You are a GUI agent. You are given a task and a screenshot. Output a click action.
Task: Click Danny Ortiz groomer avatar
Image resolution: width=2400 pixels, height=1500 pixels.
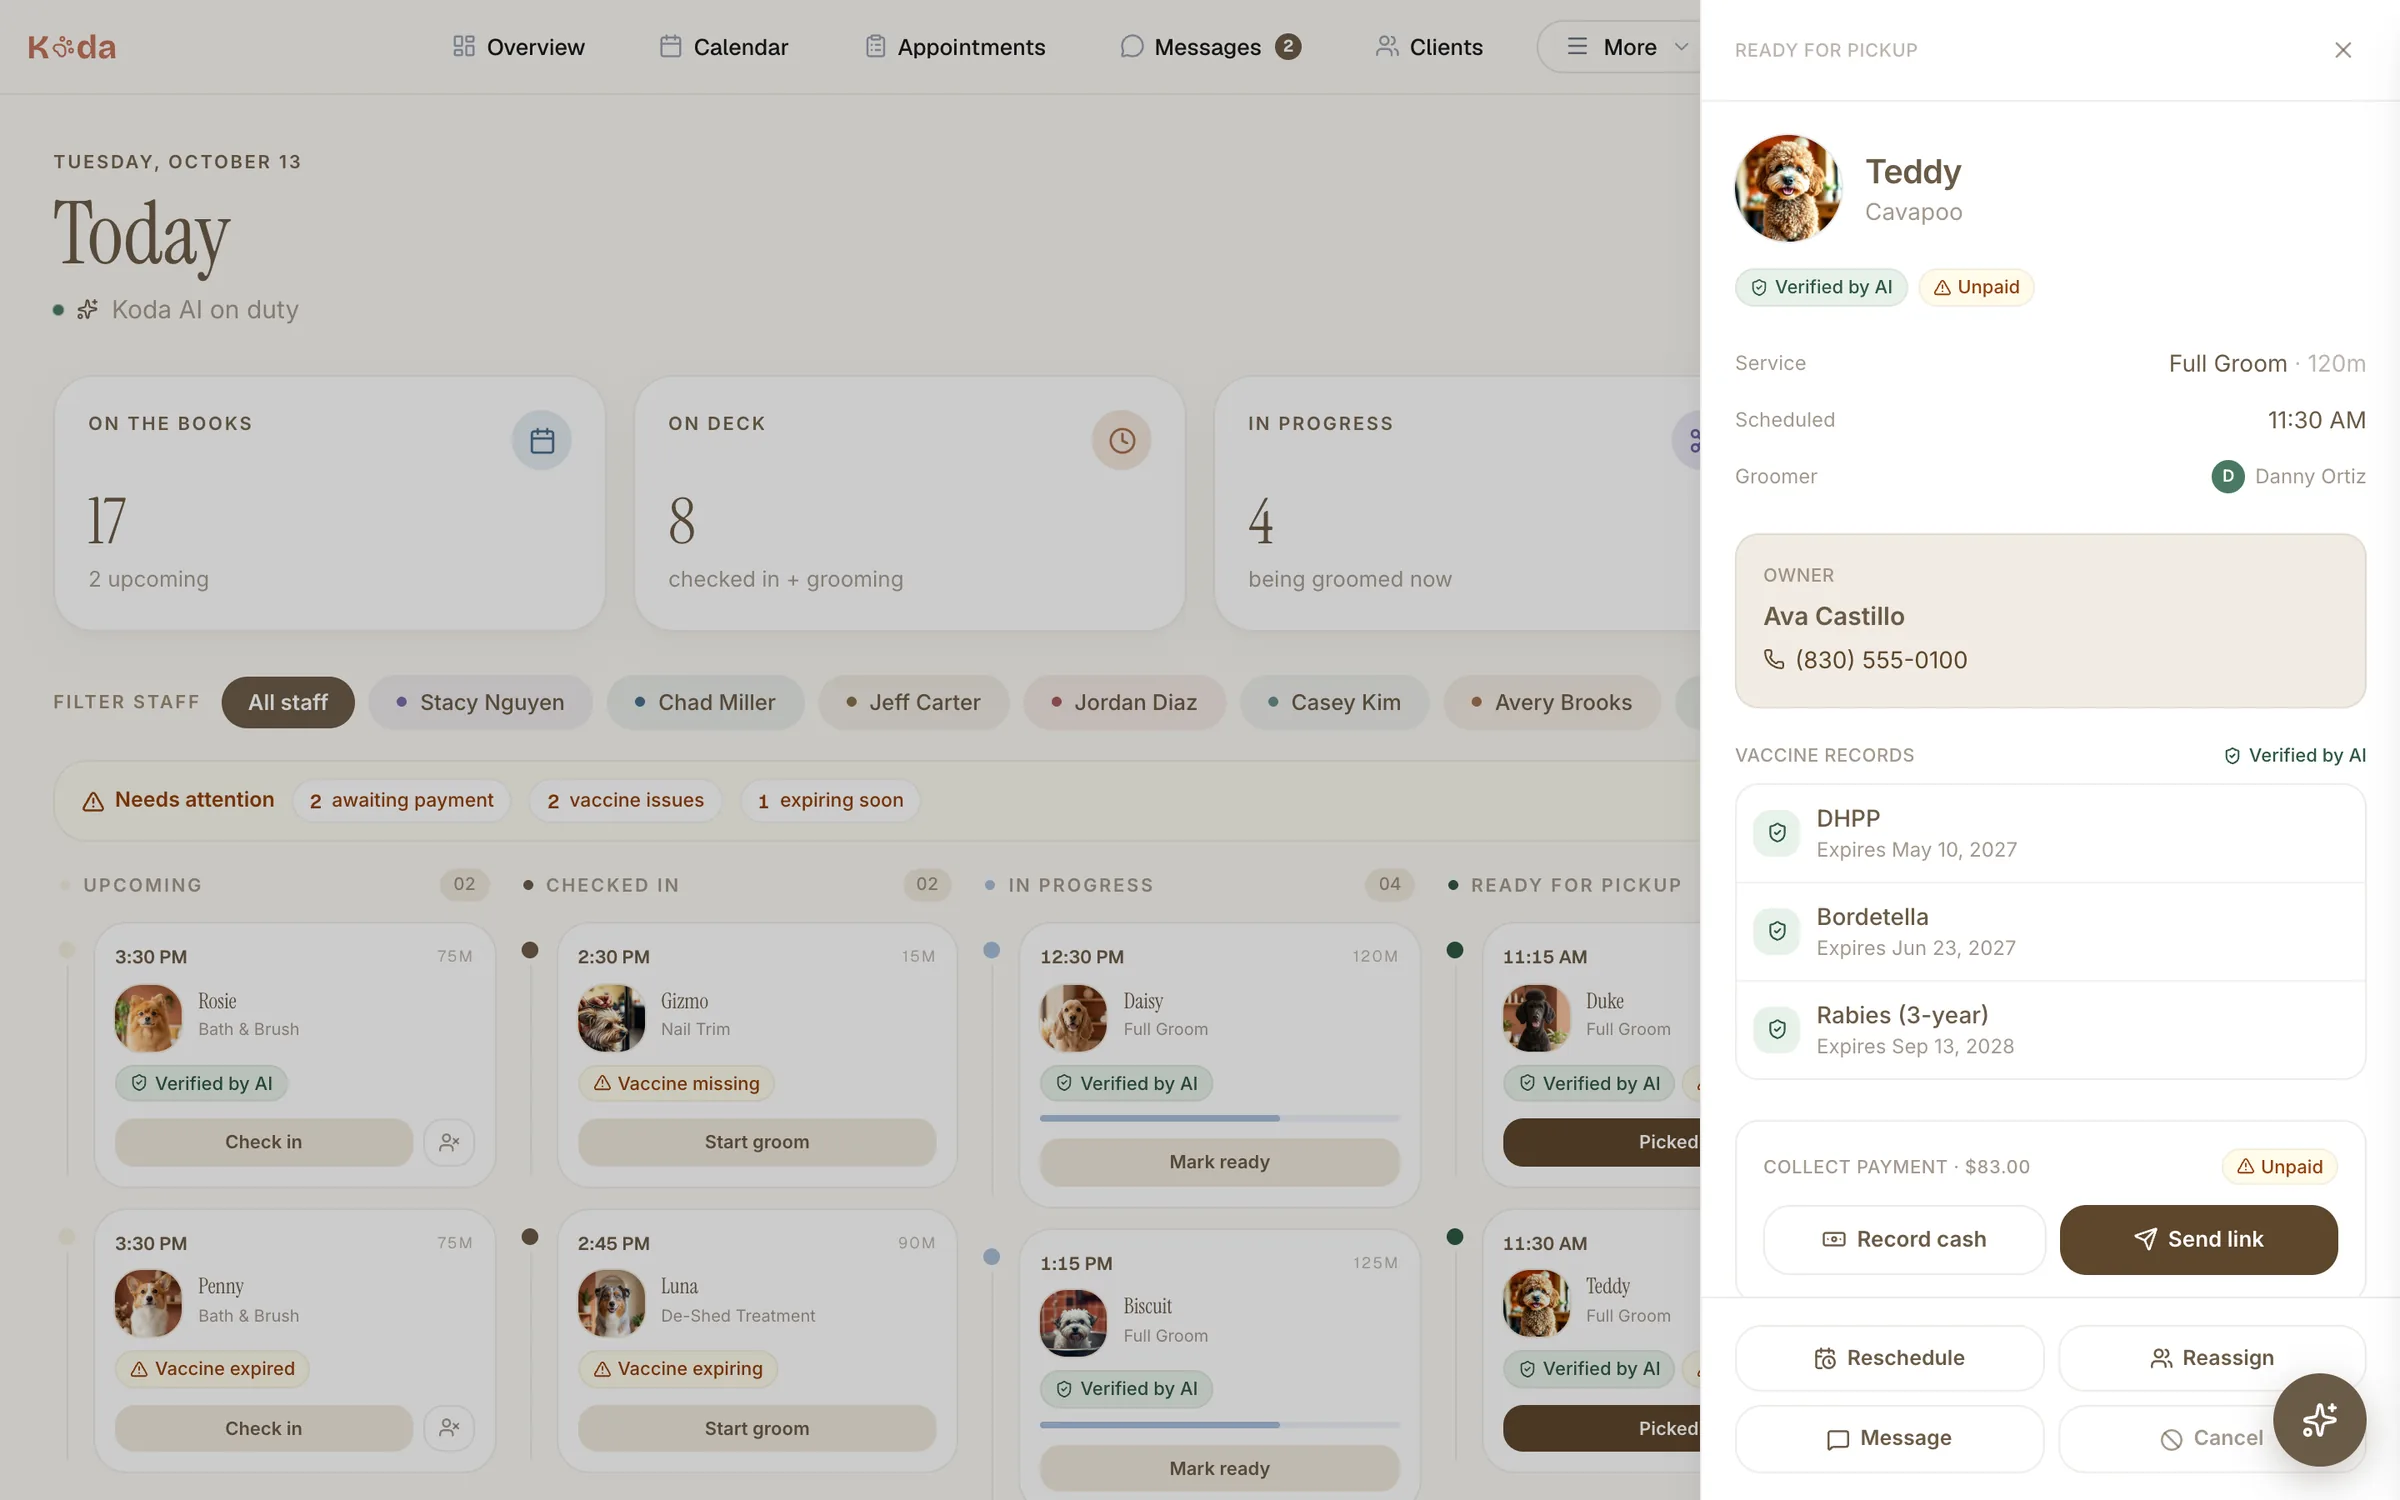[x=2227, y=476]
